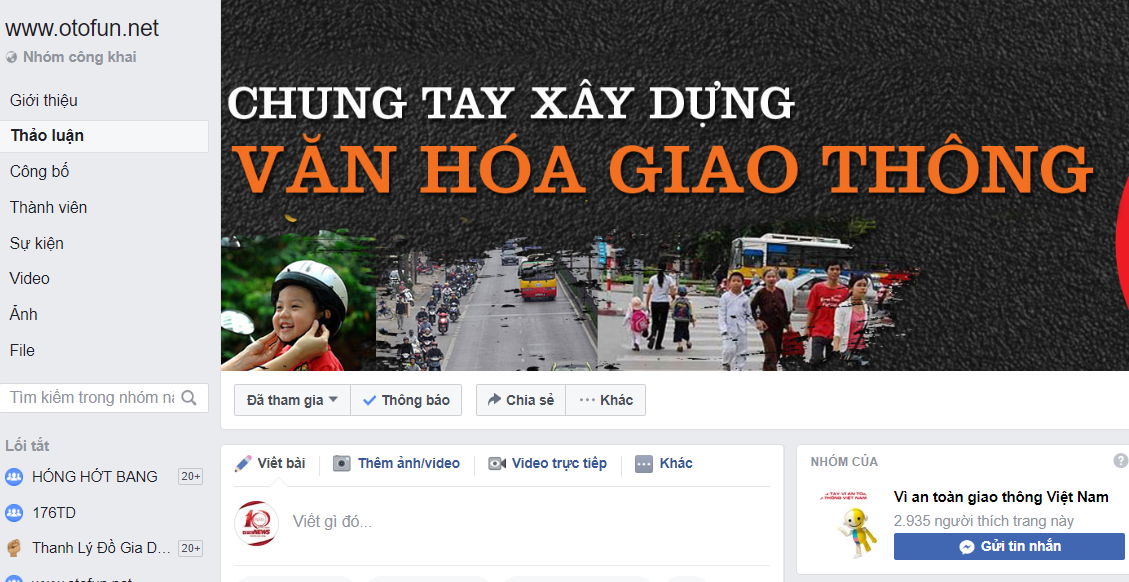Click the live video camera icon

point(497,463)
